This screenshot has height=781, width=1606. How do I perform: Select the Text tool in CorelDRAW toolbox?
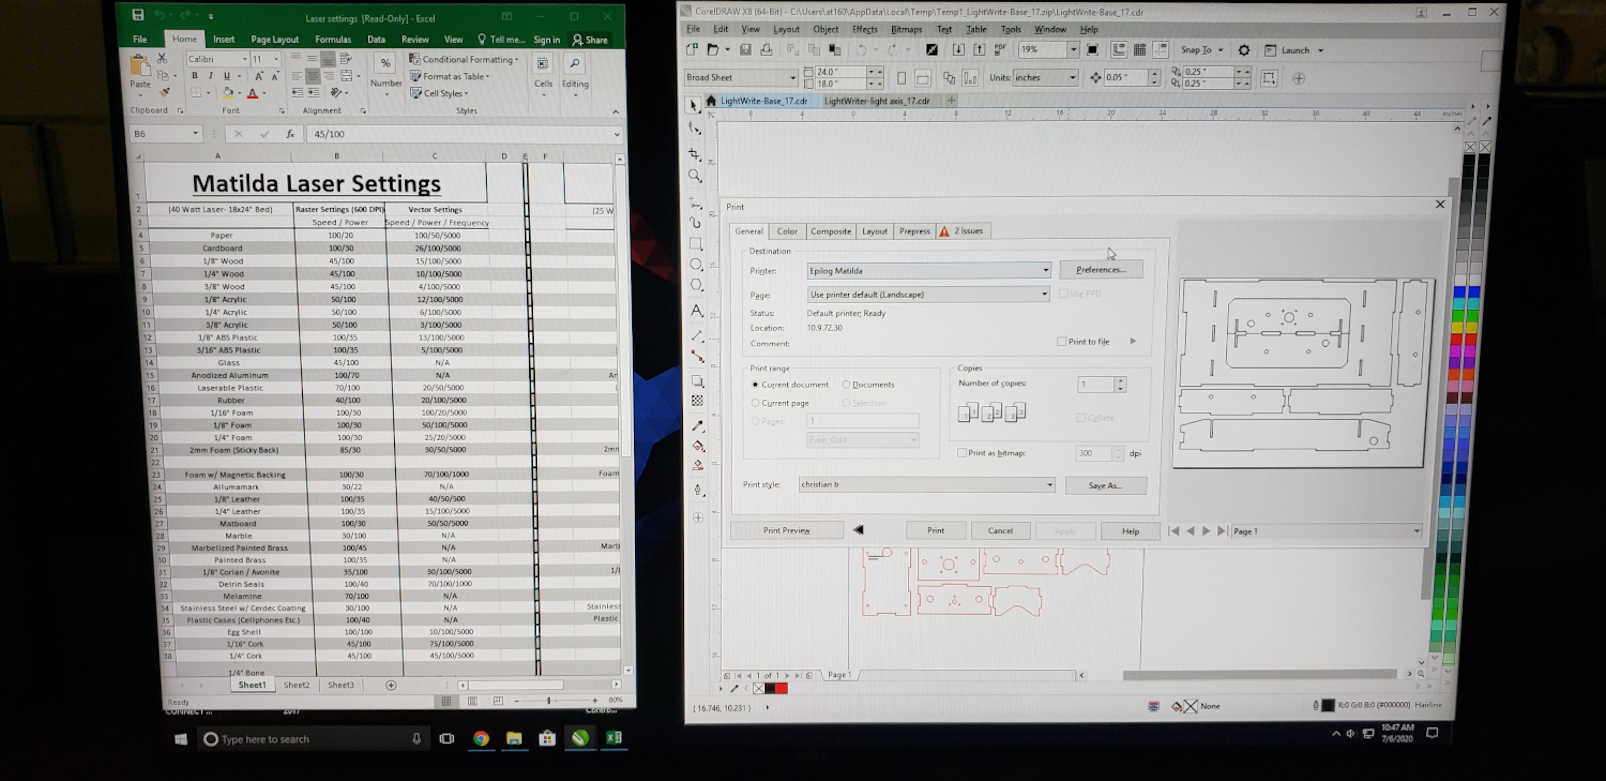[696, 311]
